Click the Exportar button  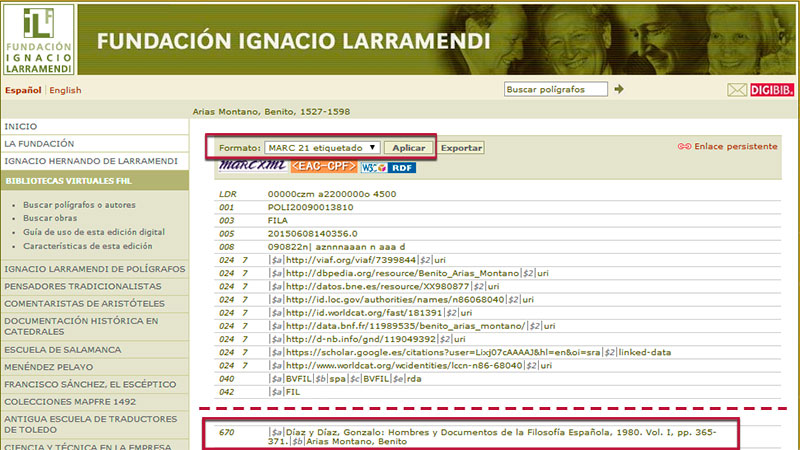pos(461,148)
